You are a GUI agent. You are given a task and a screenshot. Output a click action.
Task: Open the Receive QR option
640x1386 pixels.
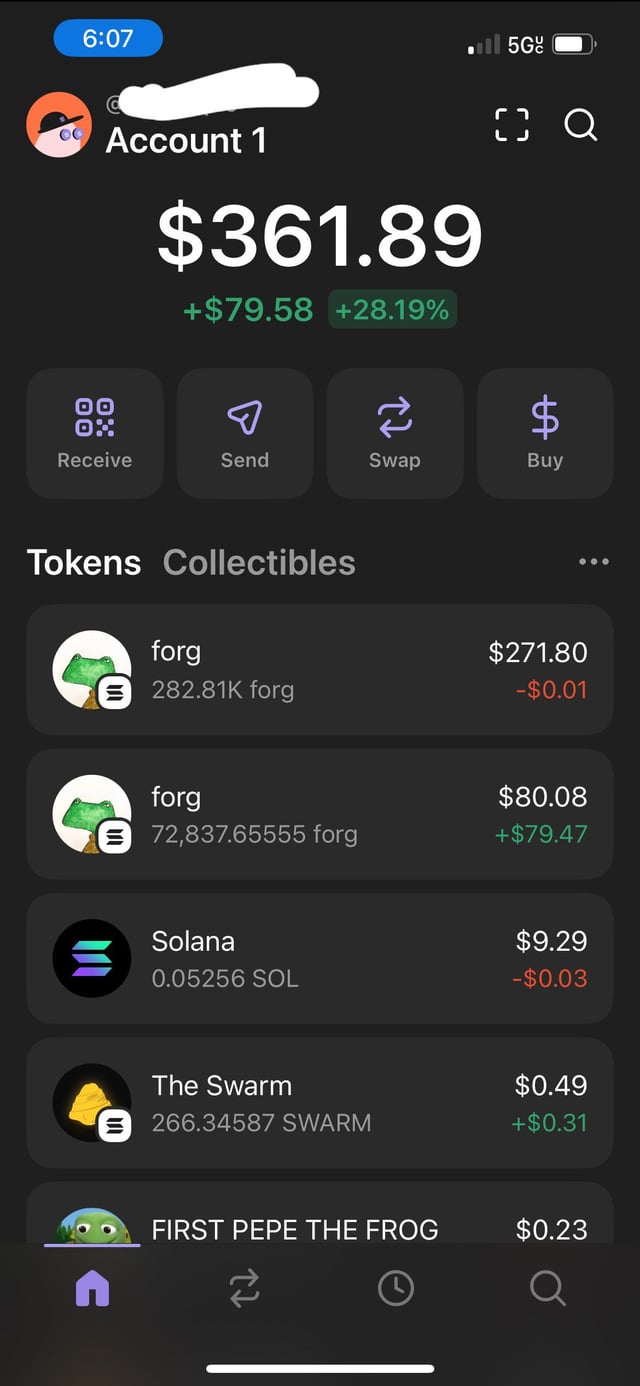click(x=95, y=433)
